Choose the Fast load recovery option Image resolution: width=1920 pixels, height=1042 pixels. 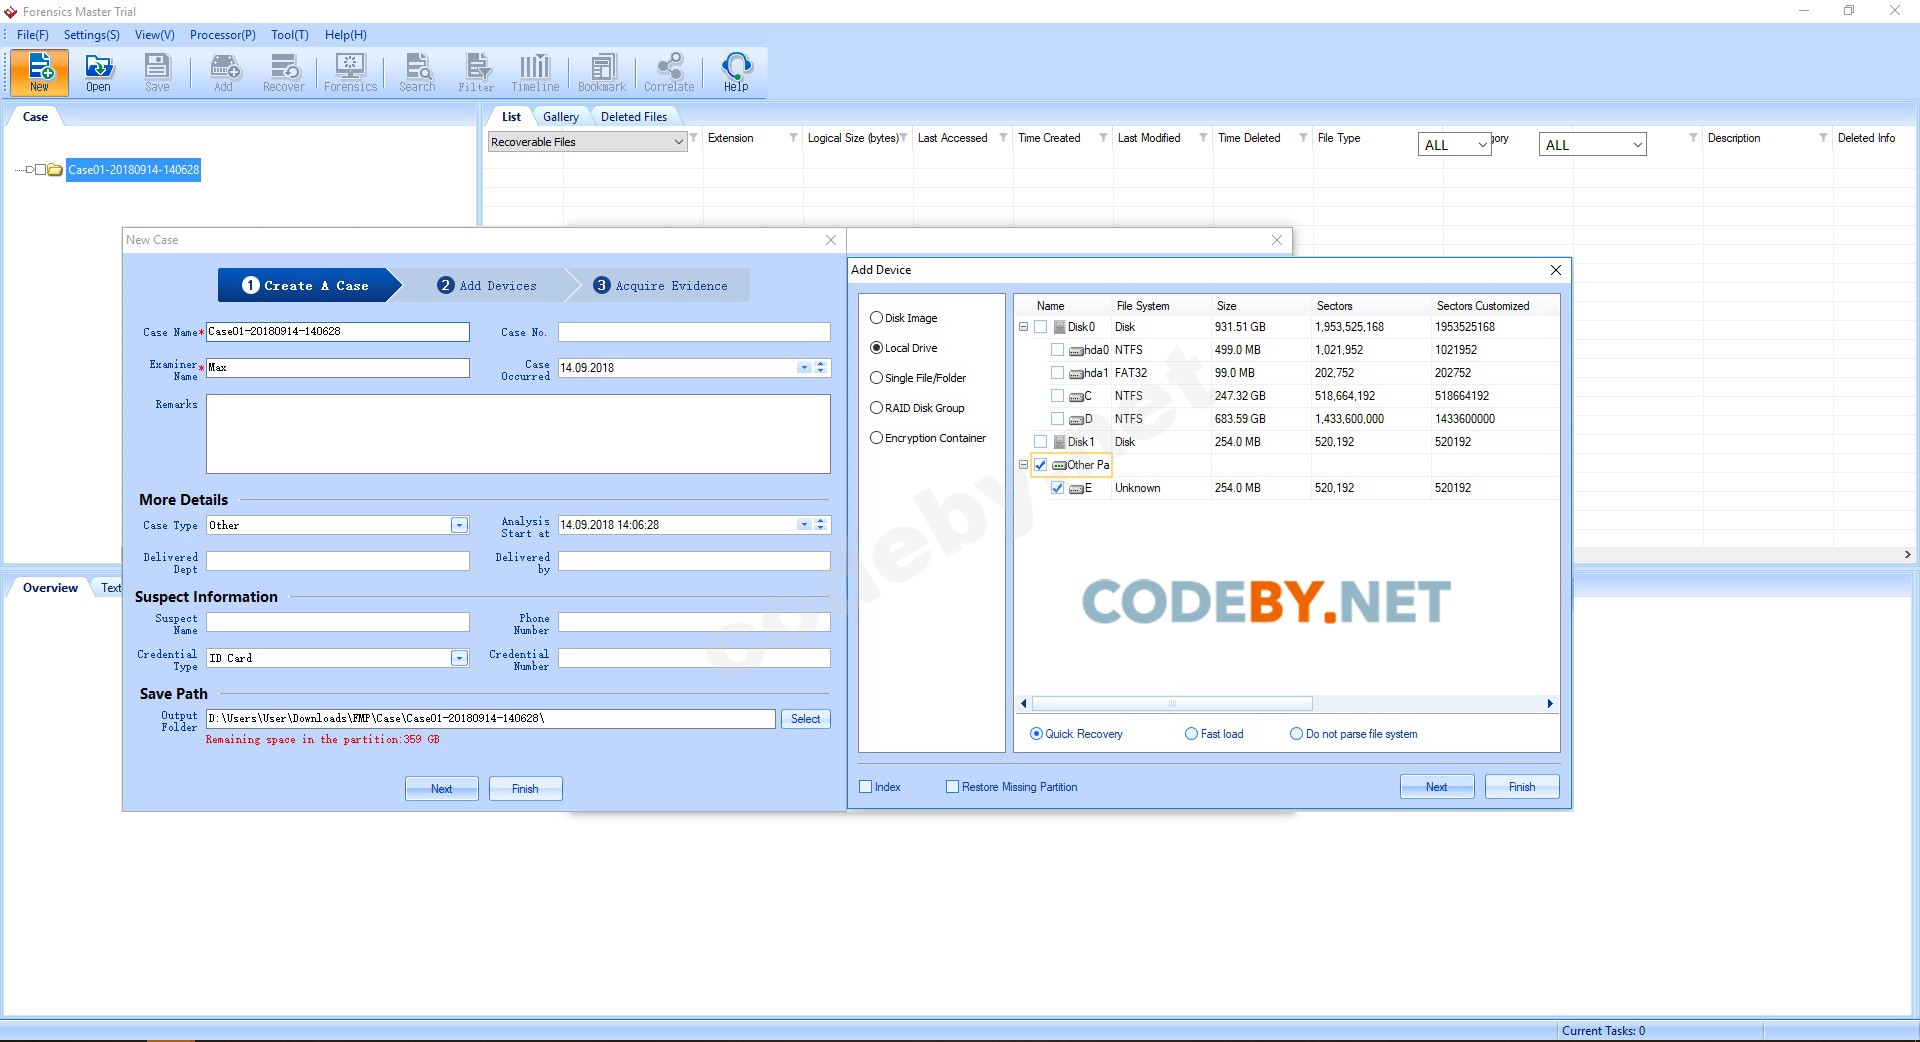coord(1191,734)
